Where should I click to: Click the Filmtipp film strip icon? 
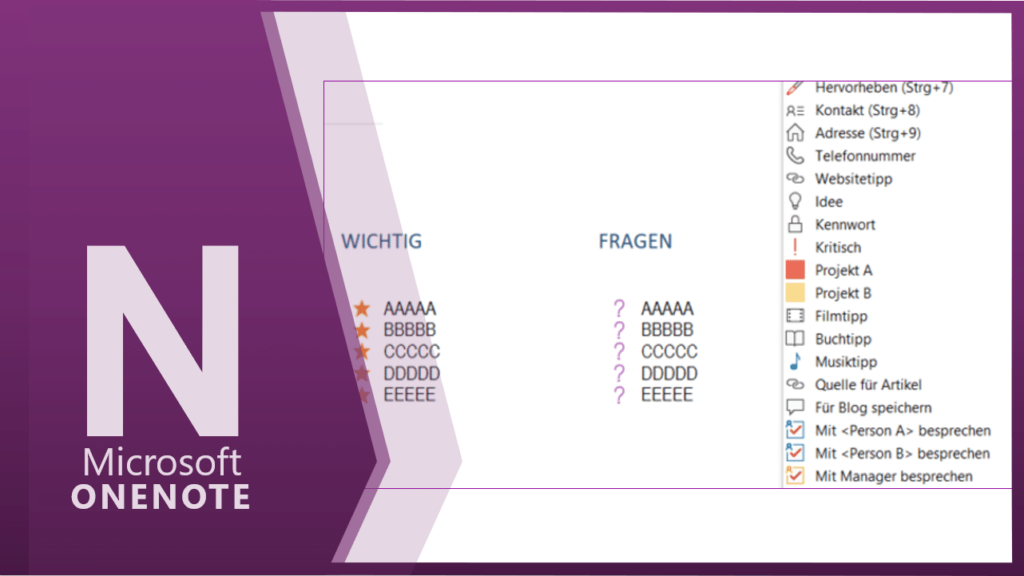click(x=795, y=316)
